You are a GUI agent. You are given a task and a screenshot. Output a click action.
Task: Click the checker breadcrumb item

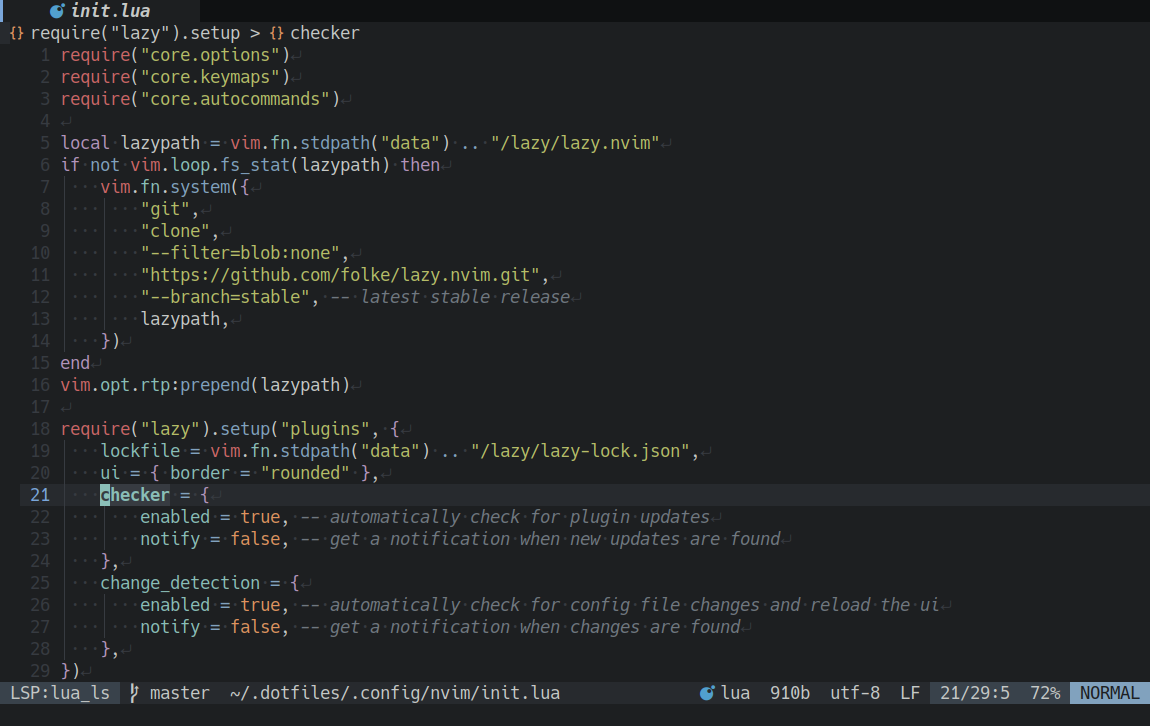[x=325, y=33]
